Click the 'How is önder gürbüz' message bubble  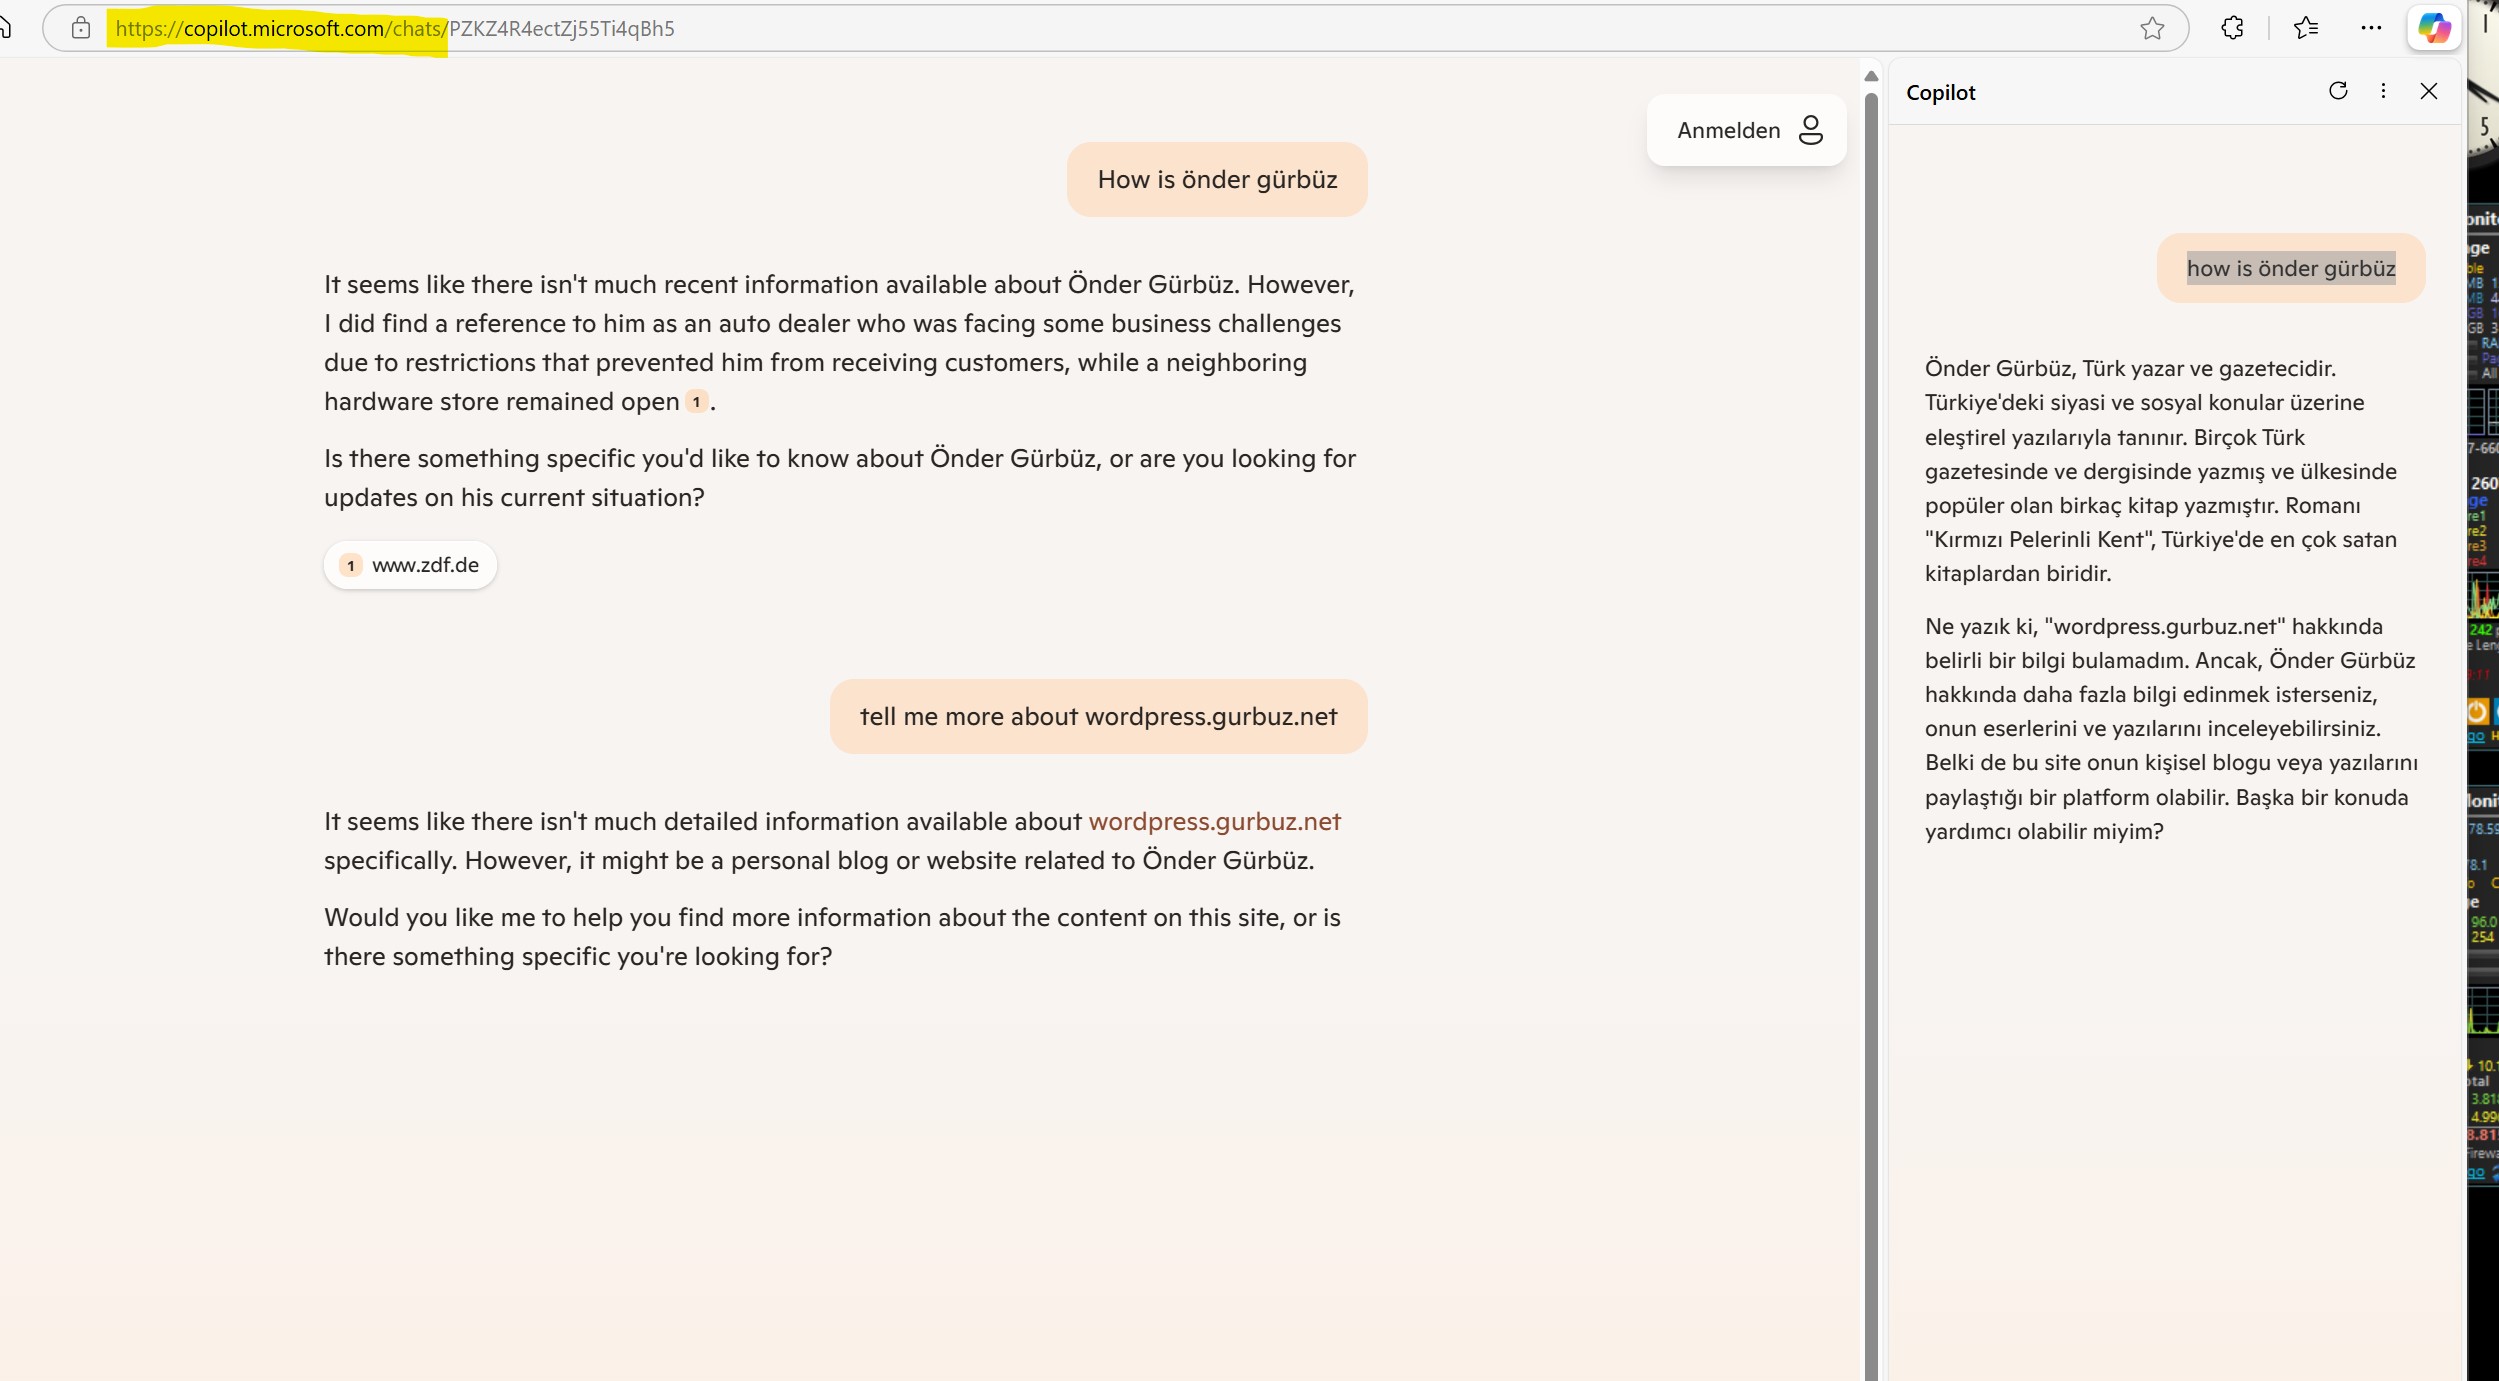tap(1217, 179)
